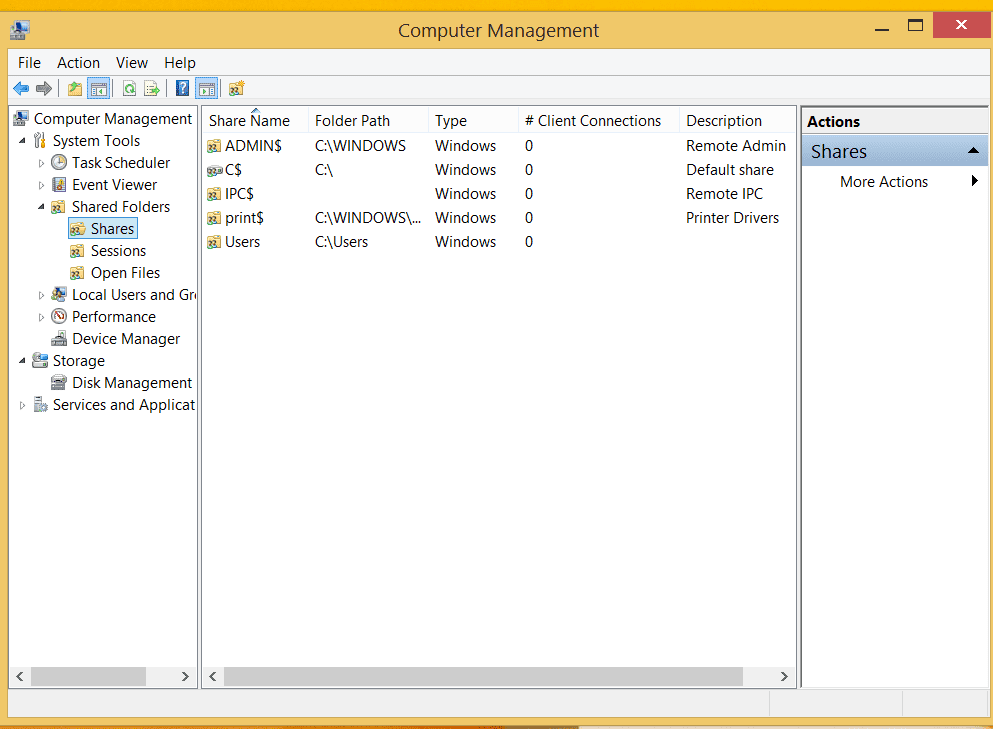Screen dimensions: 993x729
Task: Click the Forward arrow toolbar icon
Action: click(44, 89)
